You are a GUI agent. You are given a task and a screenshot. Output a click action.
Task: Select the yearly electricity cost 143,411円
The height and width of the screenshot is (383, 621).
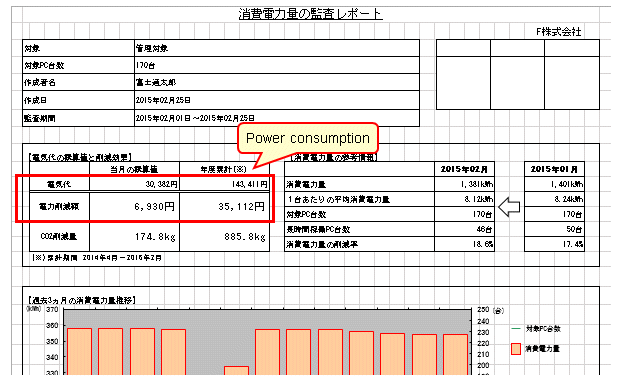[x=249, y=184]
